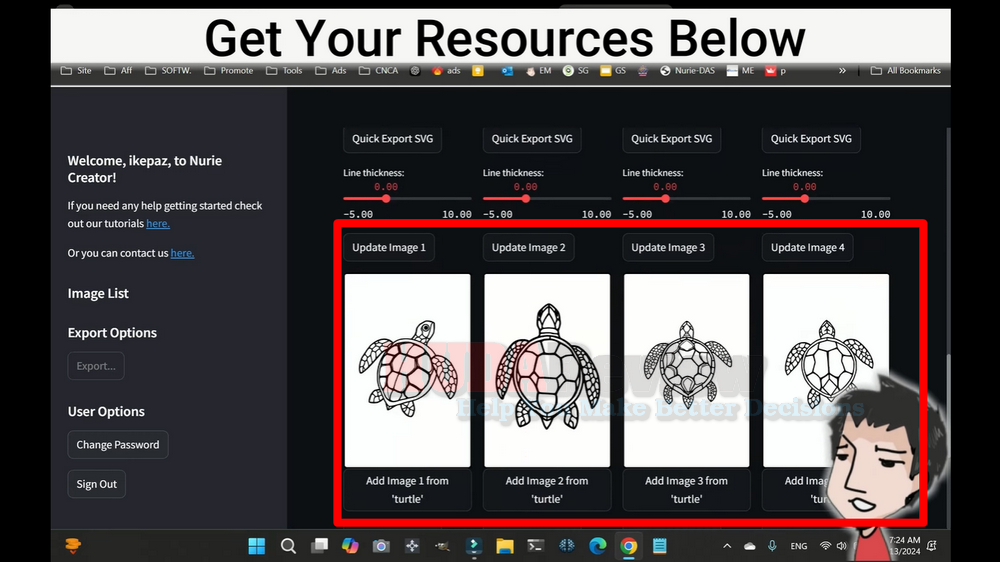Image resolution: width=1000 pixels, height=562 pixels.
Task: Show hidden system tray icons
Action: [727, 546]
